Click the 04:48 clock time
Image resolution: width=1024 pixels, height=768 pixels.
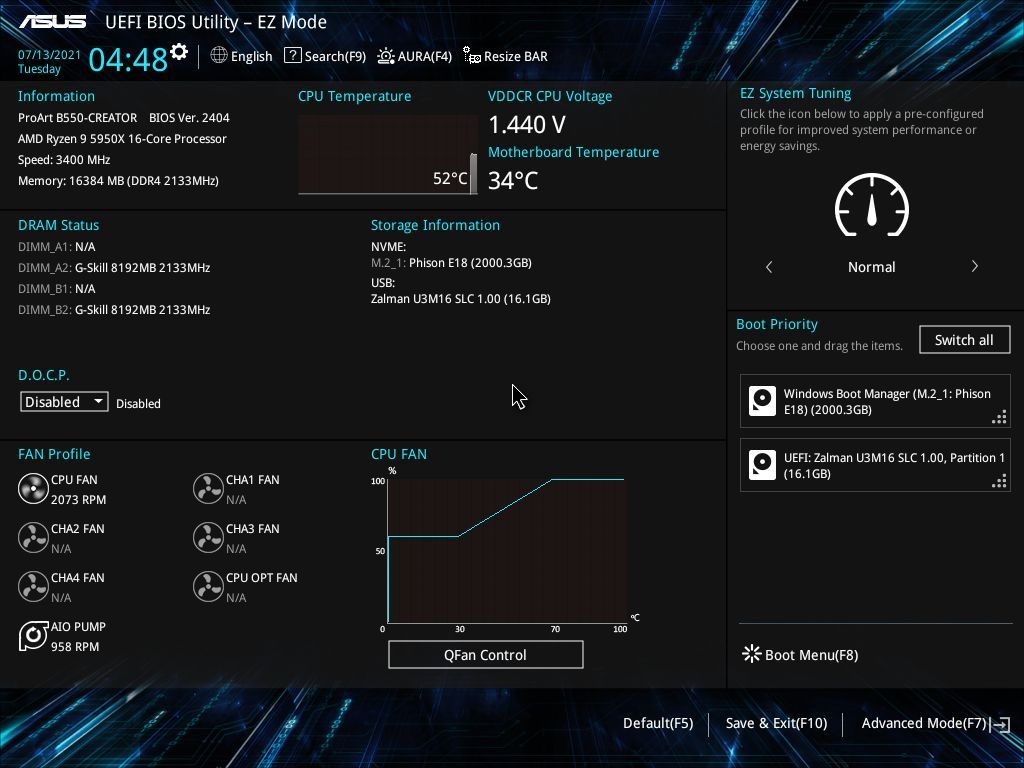[128, 59]
